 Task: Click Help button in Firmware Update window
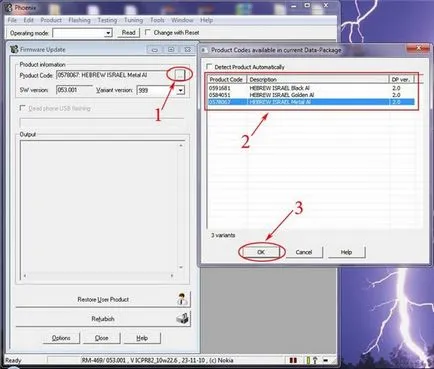142,338
